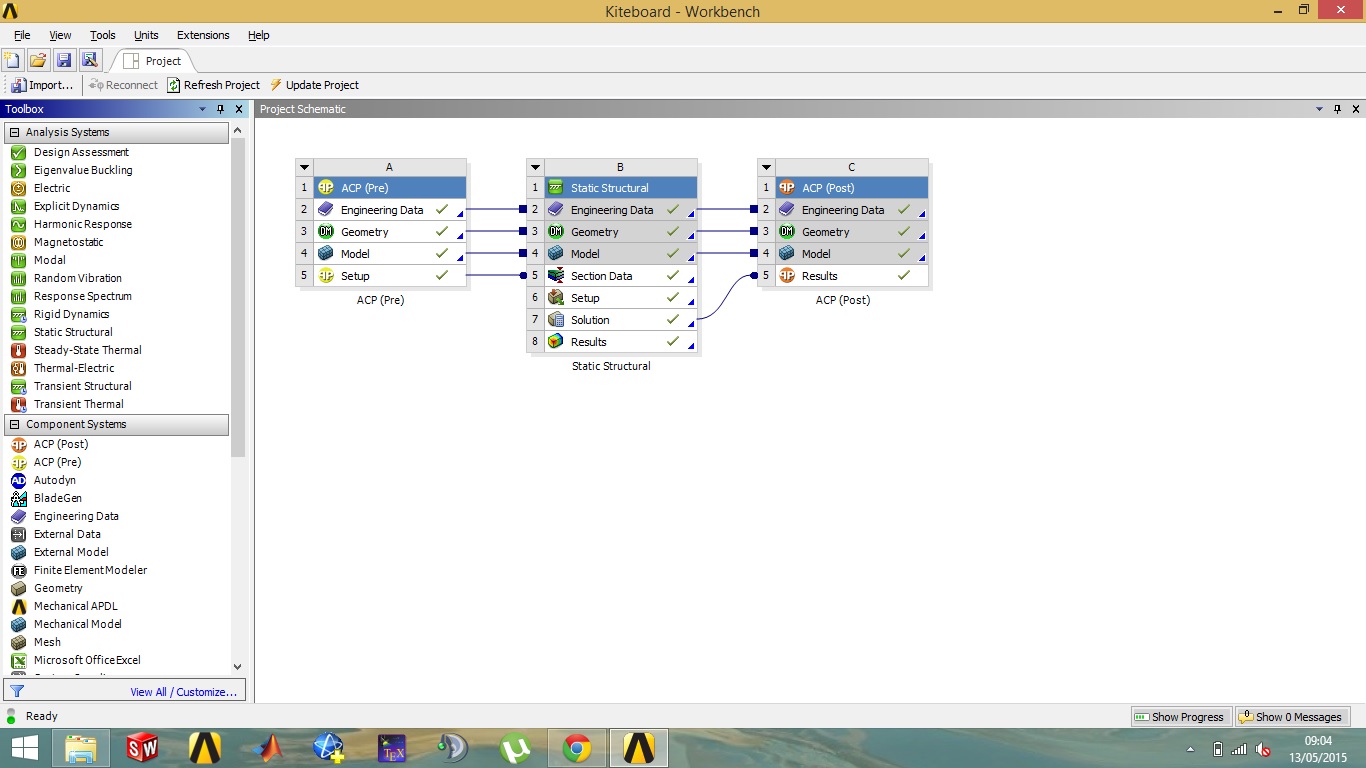Click Solution cell in Static Structural system

coord(620,320)
